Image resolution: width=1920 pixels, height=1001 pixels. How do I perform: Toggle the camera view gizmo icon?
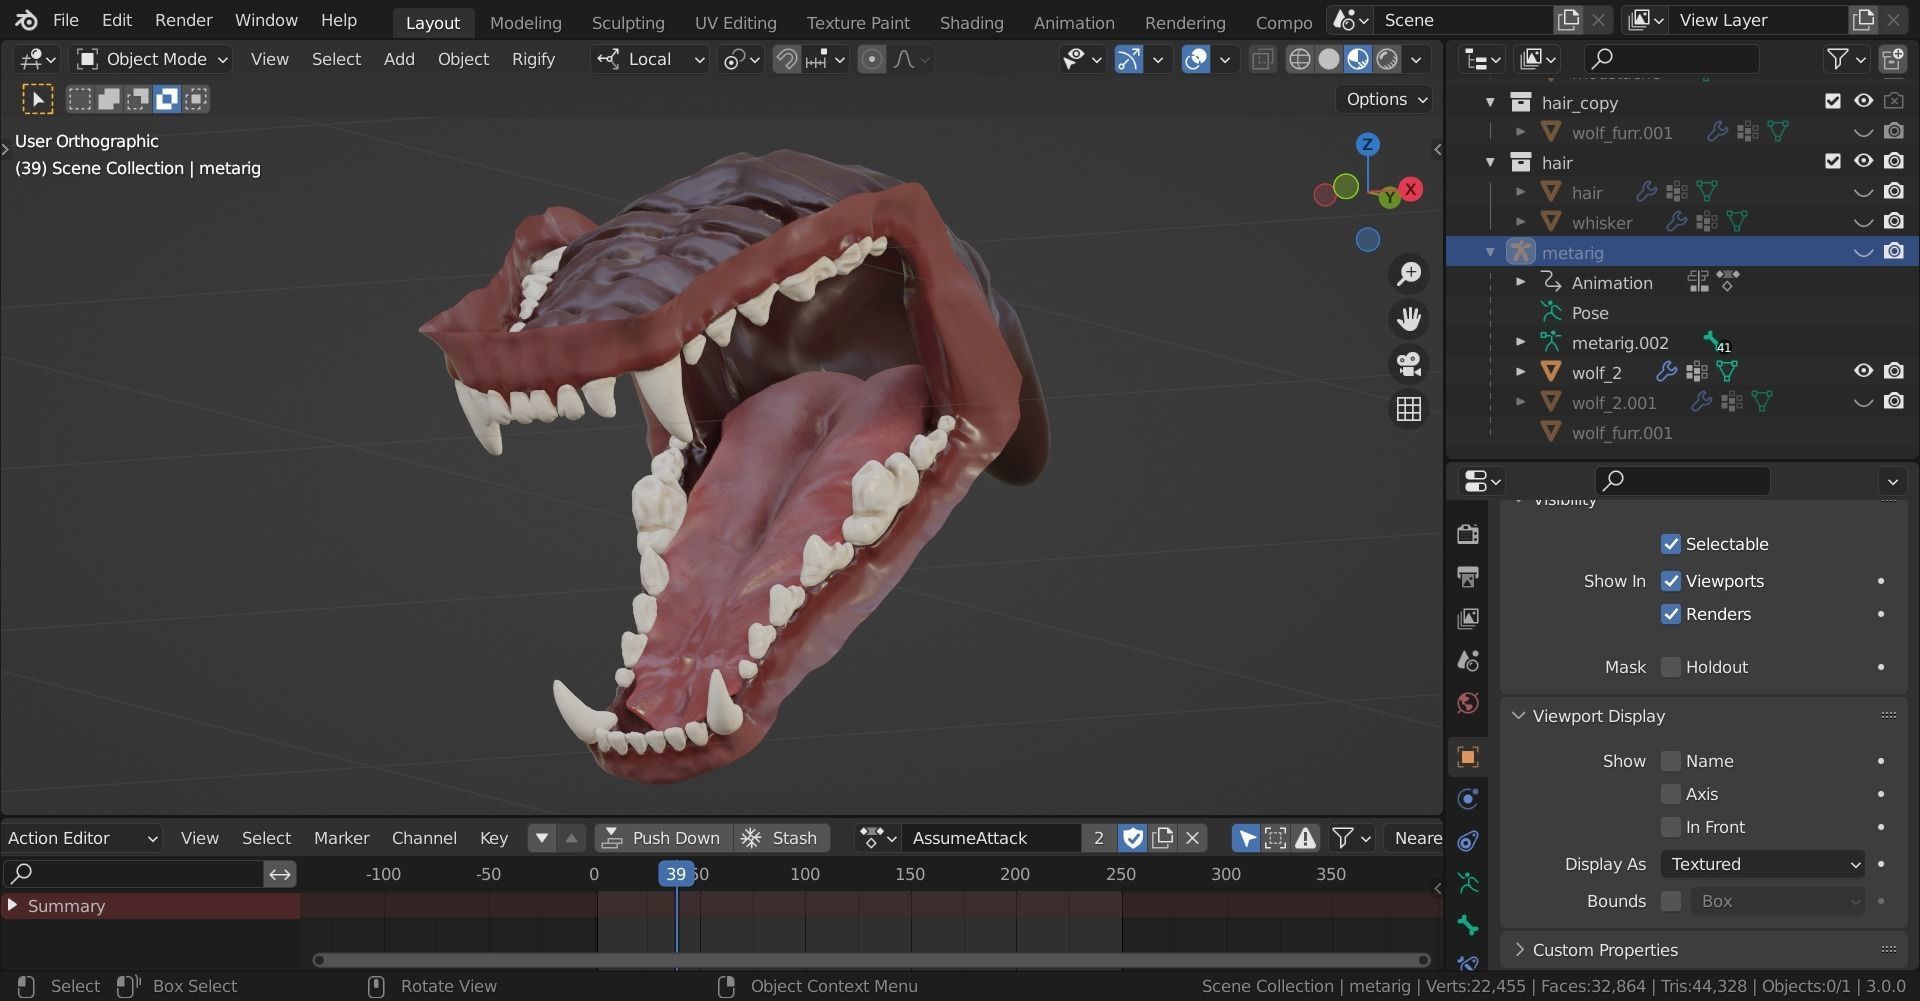1409,364
